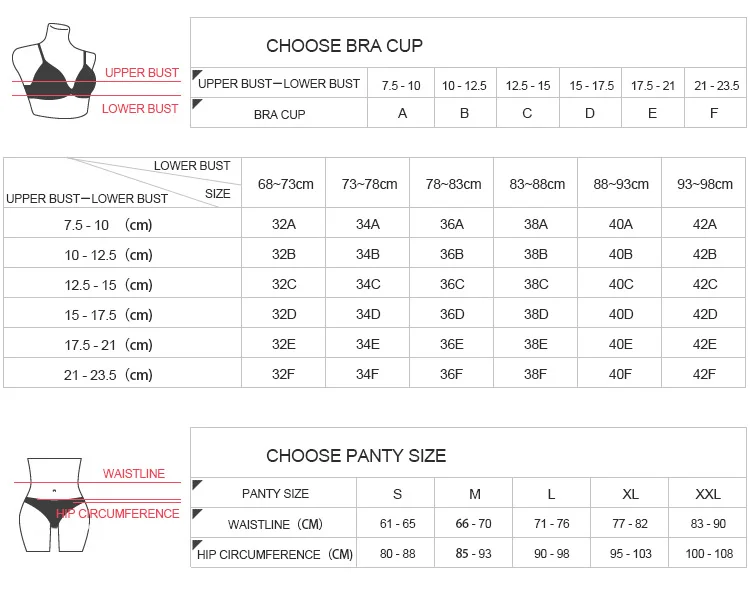Choose bra size 38D cell
750x600 pixels.
pyautogui.click(x=536, y=314)
